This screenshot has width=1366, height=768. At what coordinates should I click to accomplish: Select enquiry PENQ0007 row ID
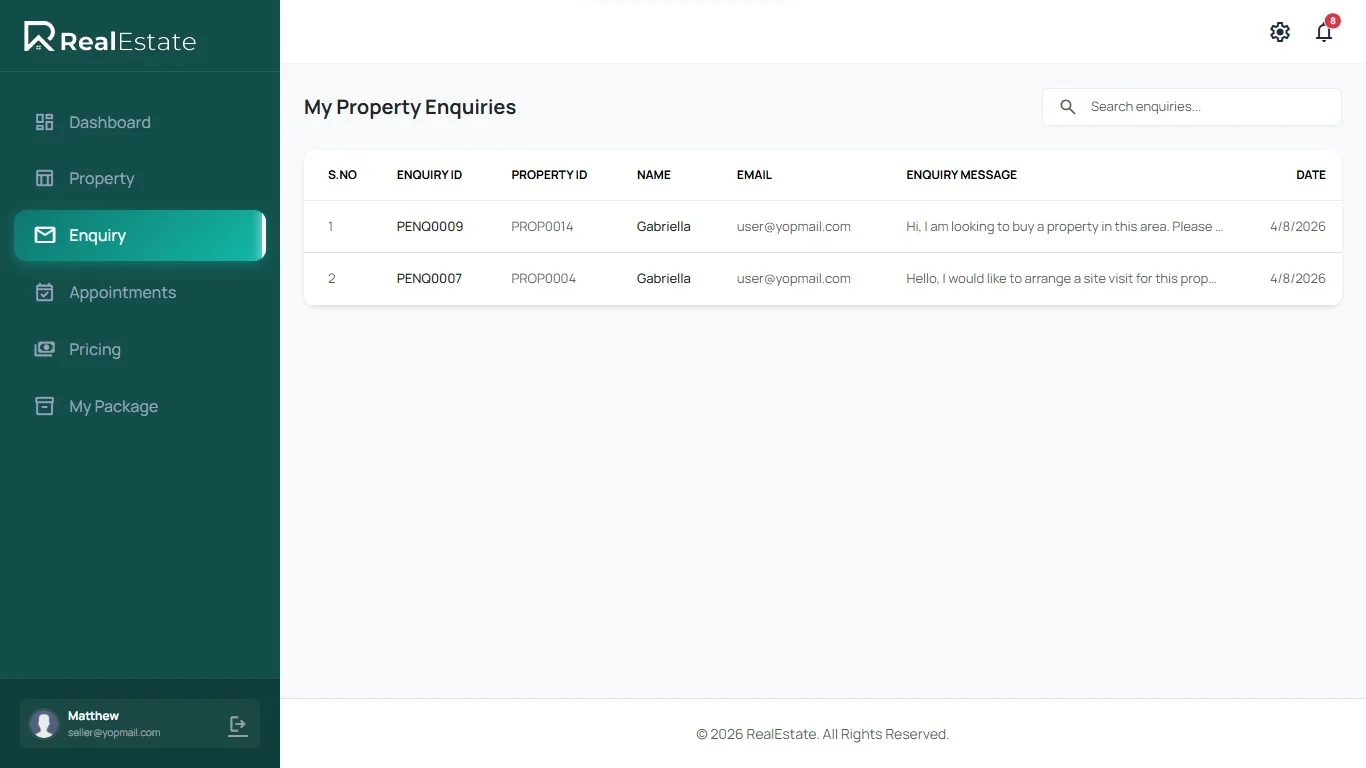[429, 279]
